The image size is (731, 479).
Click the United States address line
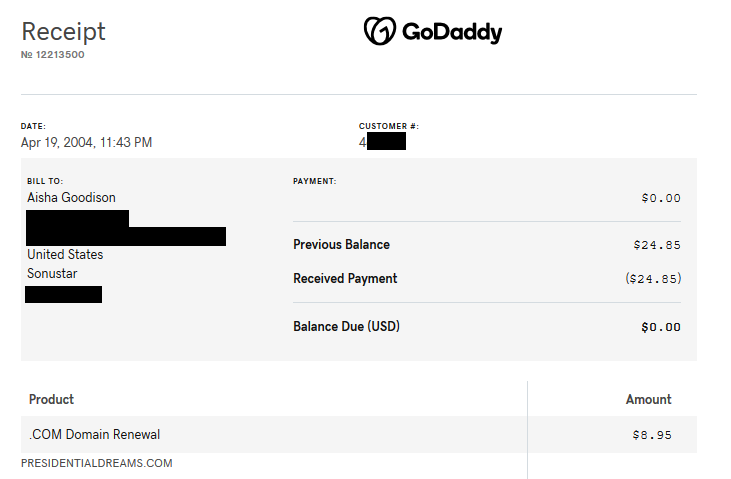tap(65, 254)
